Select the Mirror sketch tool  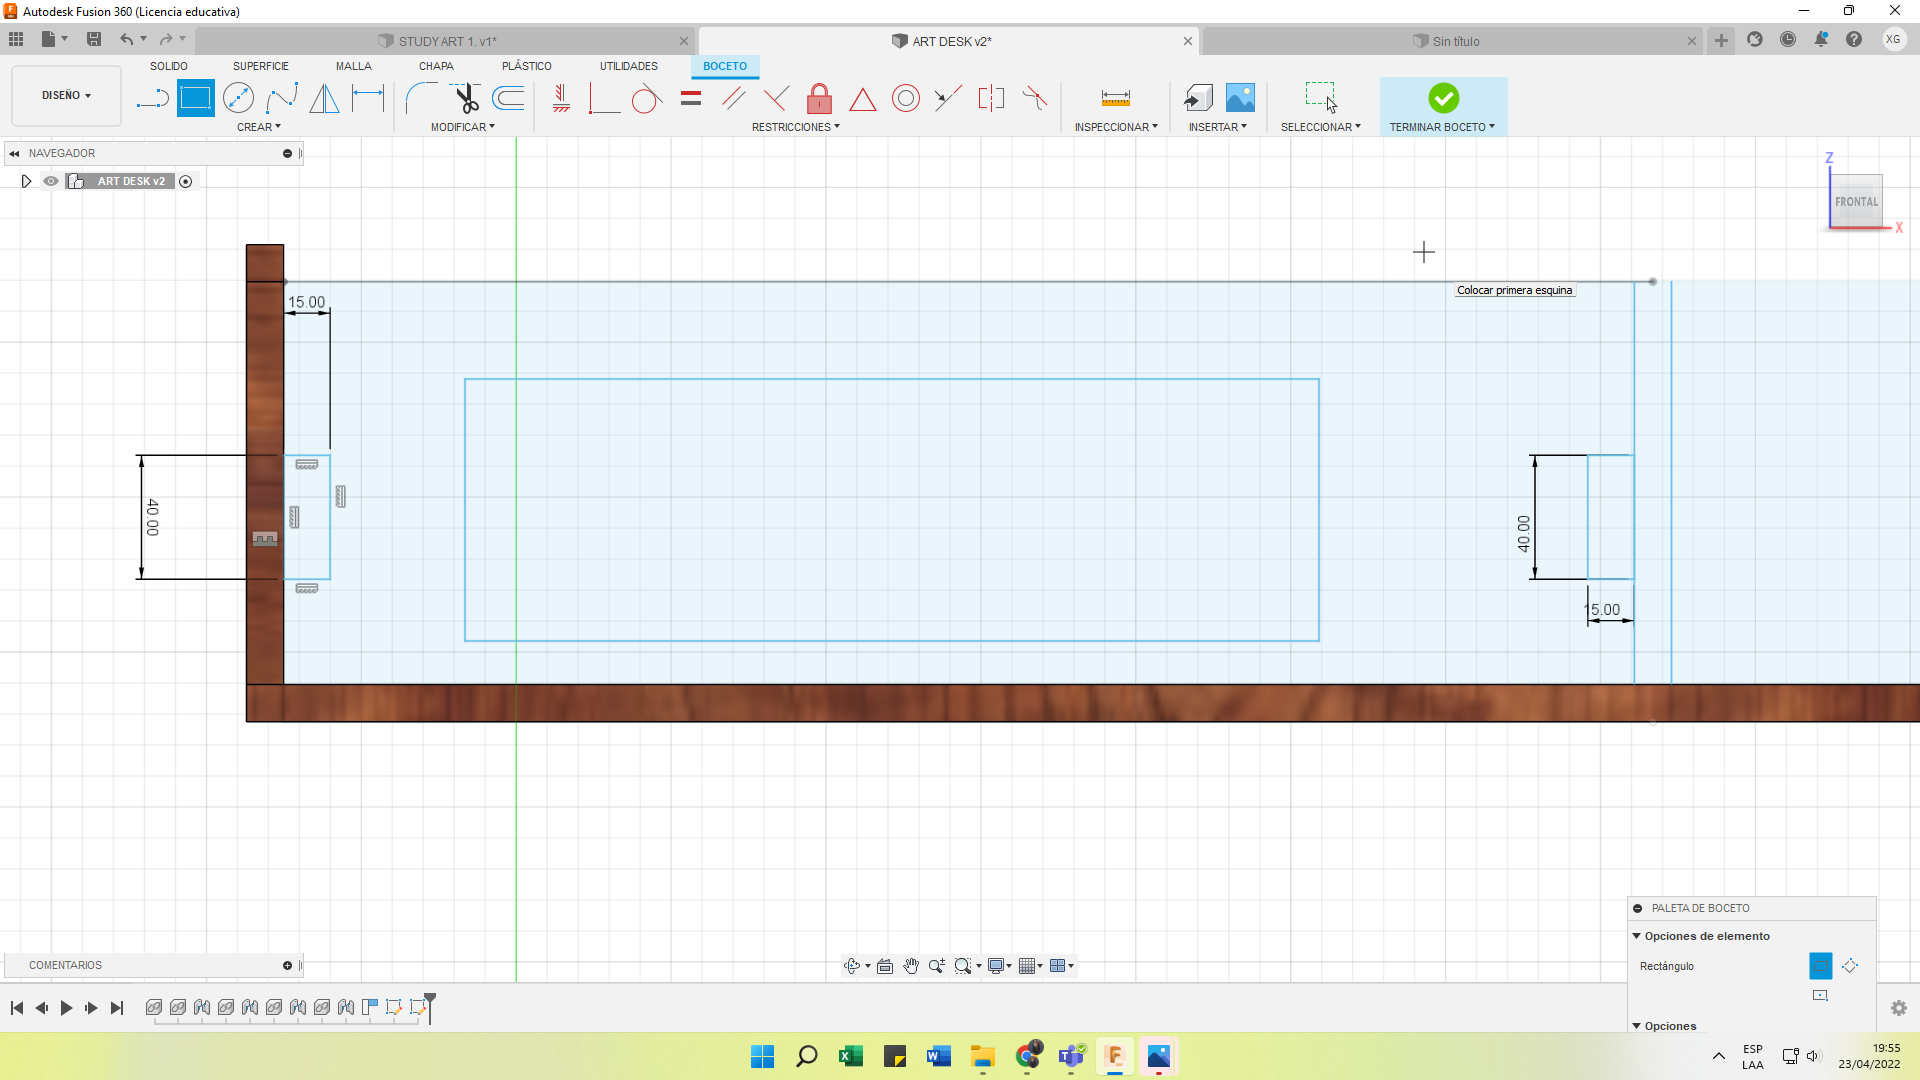pos(324,98)
